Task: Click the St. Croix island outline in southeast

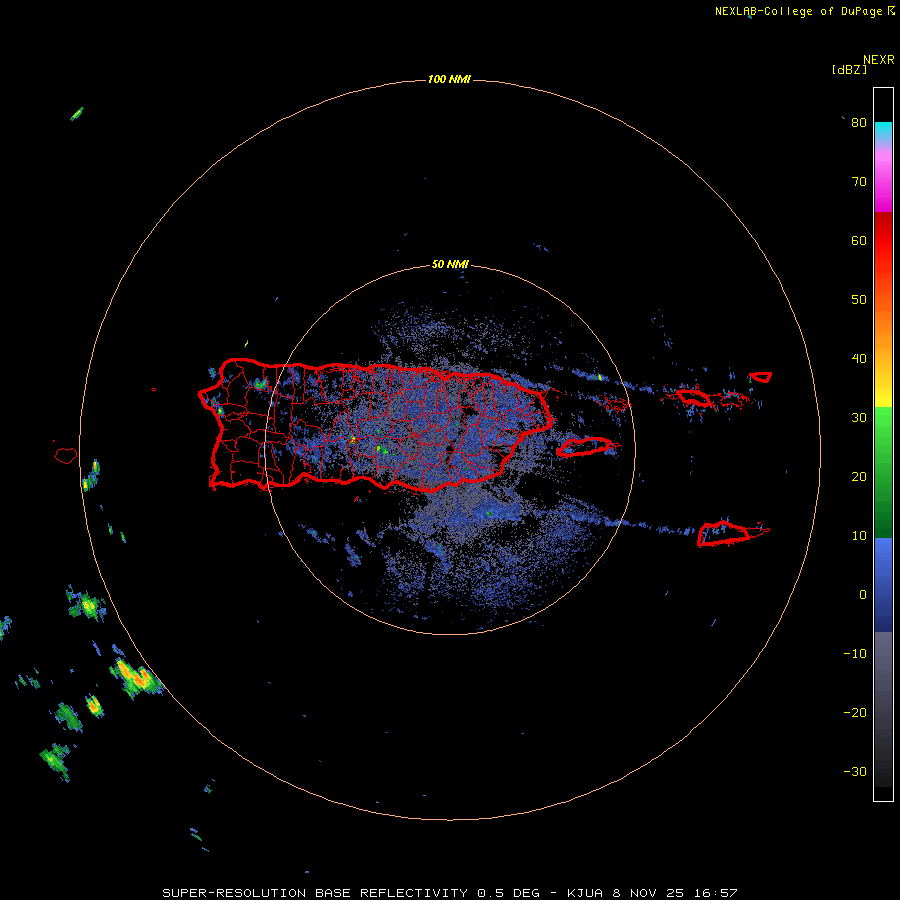Action: (x=725, y=533)
